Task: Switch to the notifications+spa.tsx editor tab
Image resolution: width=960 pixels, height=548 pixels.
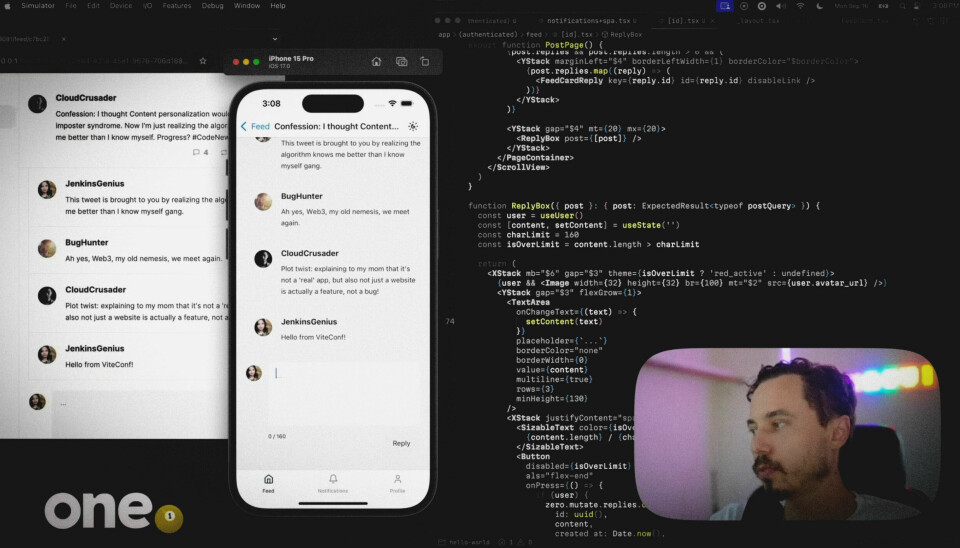Action: 590,21
